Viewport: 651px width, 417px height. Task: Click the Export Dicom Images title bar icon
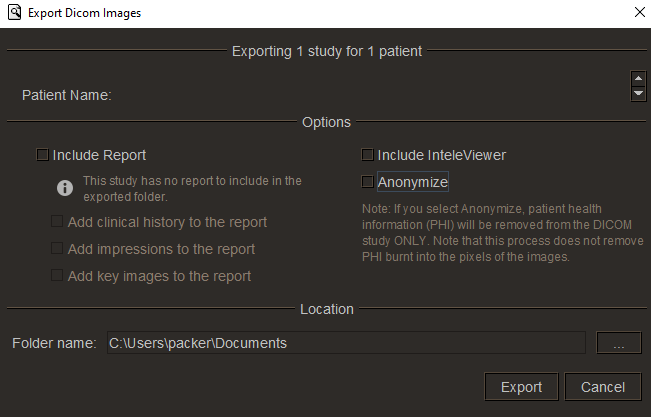15,12
